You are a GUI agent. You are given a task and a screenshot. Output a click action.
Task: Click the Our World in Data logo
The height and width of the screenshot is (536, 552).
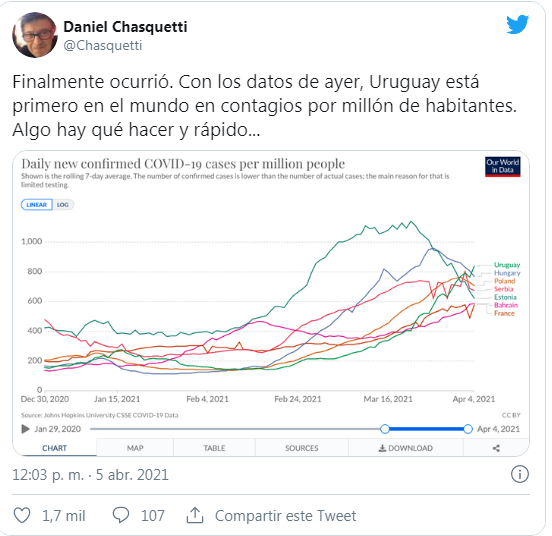click(x=502, y=166)
